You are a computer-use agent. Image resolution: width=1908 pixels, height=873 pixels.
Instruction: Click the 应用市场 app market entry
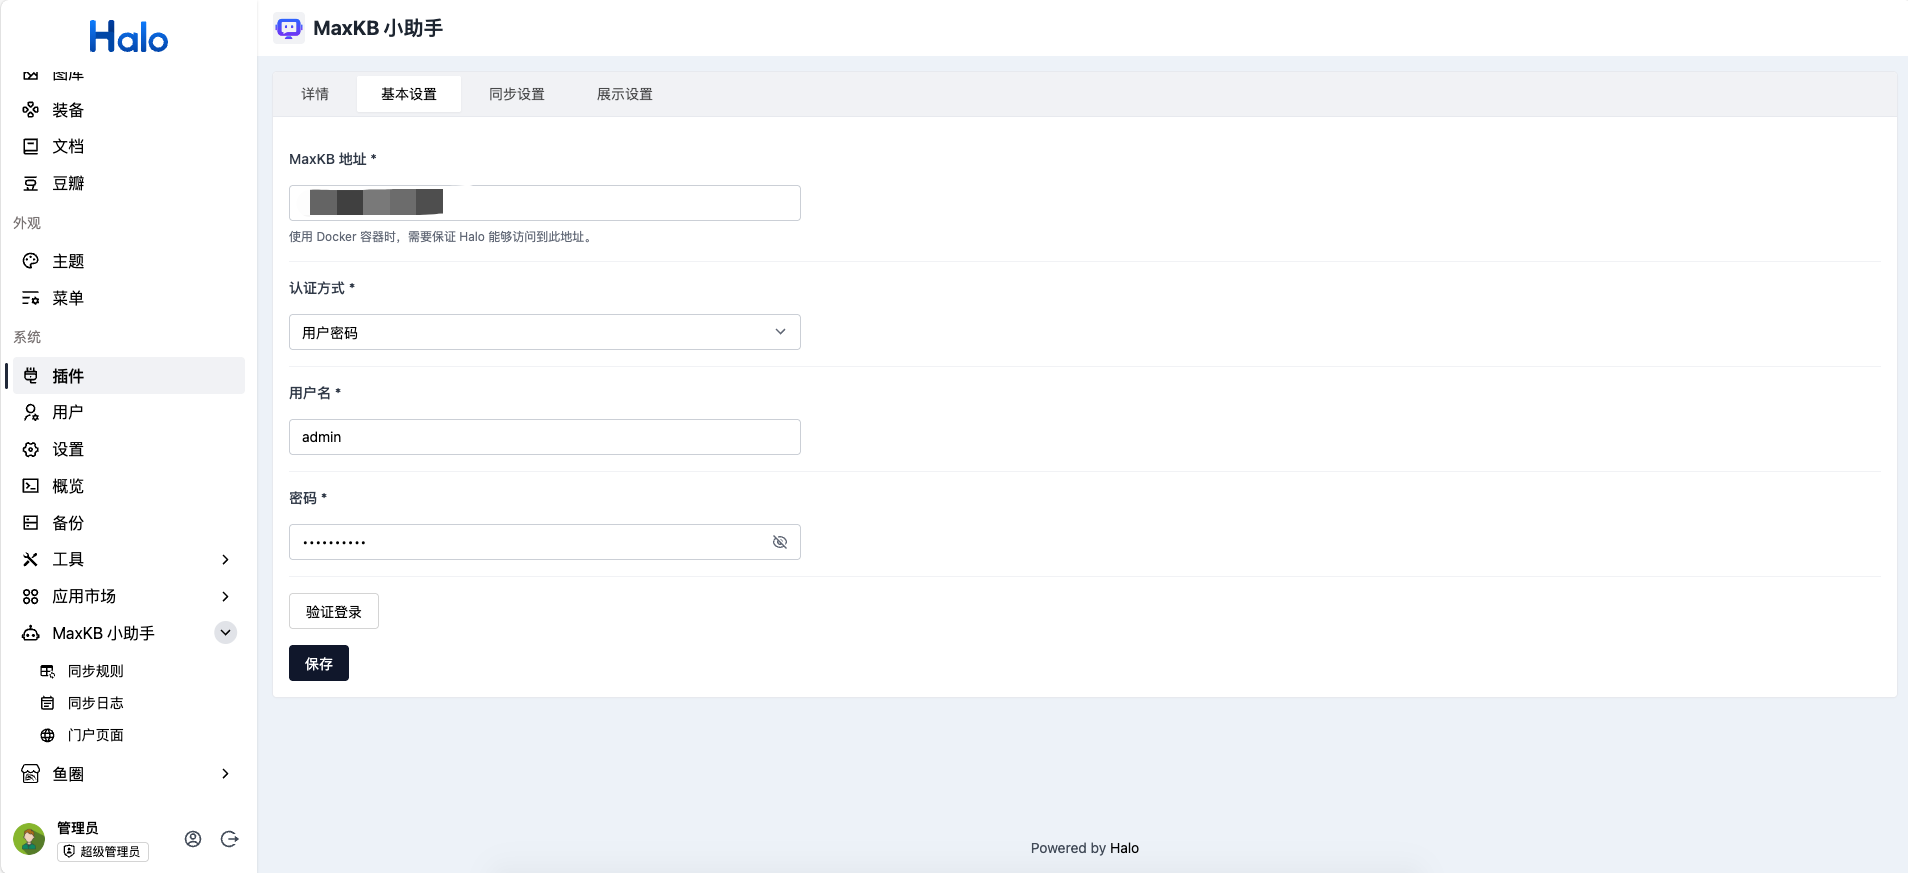[128, 597]
